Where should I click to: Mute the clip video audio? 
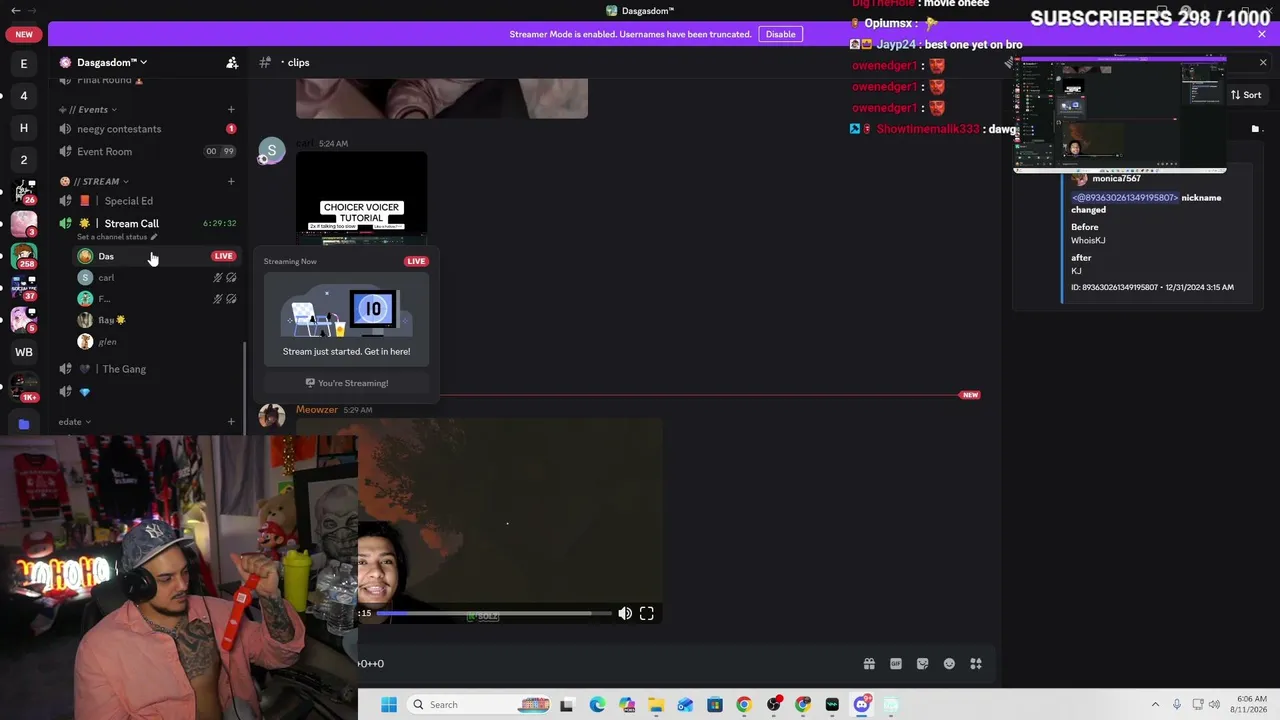click(625, 613)
